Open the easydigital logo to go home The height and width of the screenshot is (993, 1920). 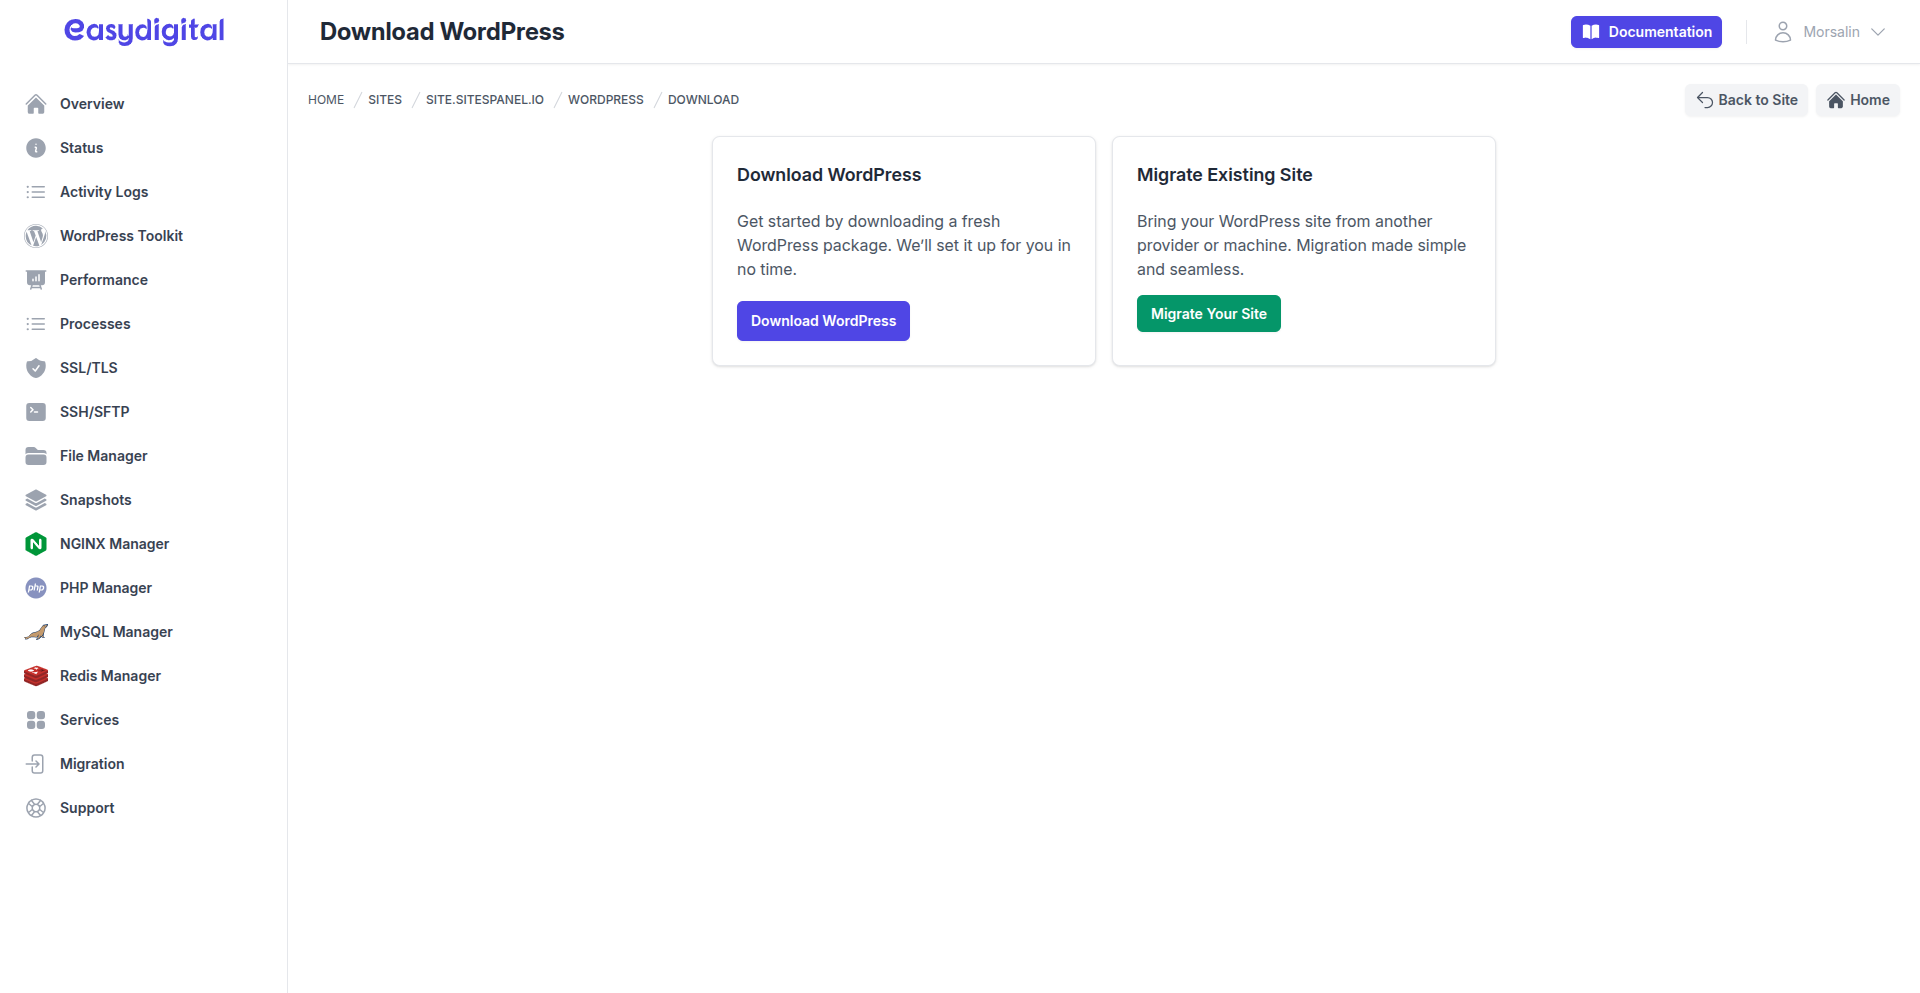[143, 30]
